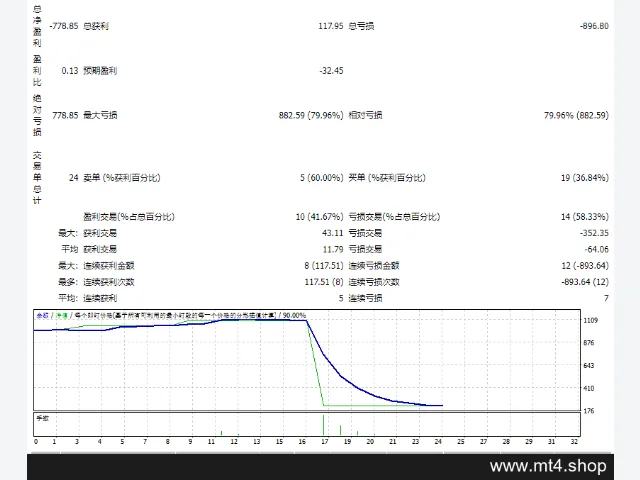
Task: Select the 盈利交易(%占总百分比) label
Action: point(129,216)
